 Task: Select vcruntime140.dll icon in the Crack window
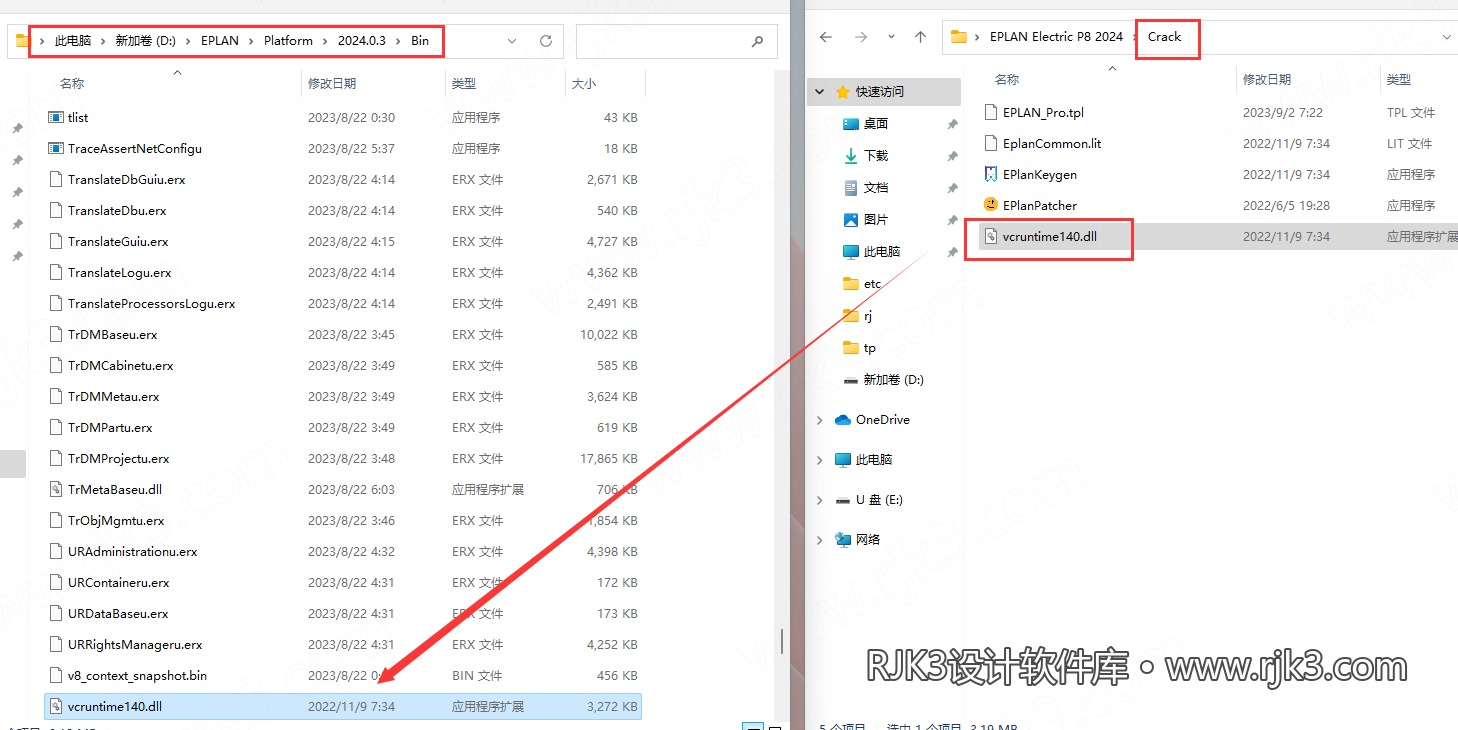click(x=991, y=236)
